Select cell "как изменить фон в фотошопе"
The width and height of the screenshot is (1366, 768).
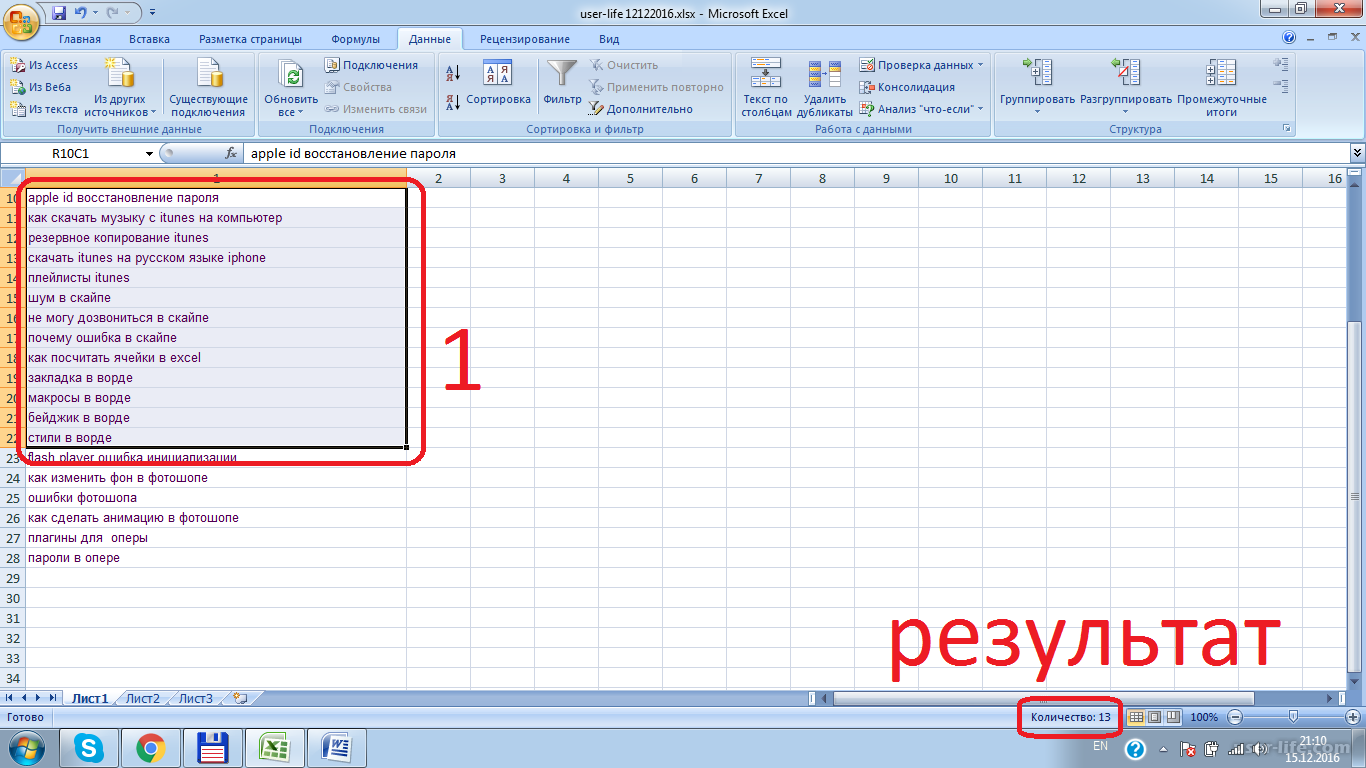coord(216,478)
